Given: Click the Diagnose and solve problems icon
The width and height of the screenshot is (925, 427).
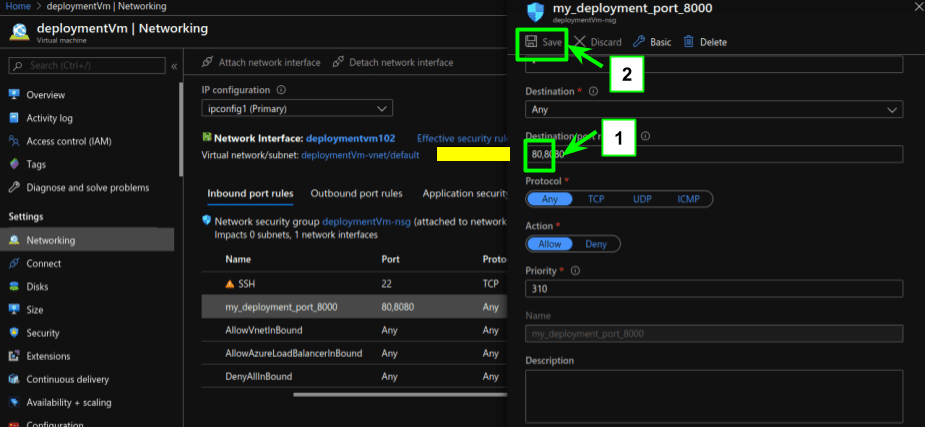Looking at the screenshot, I should [15, 188].
